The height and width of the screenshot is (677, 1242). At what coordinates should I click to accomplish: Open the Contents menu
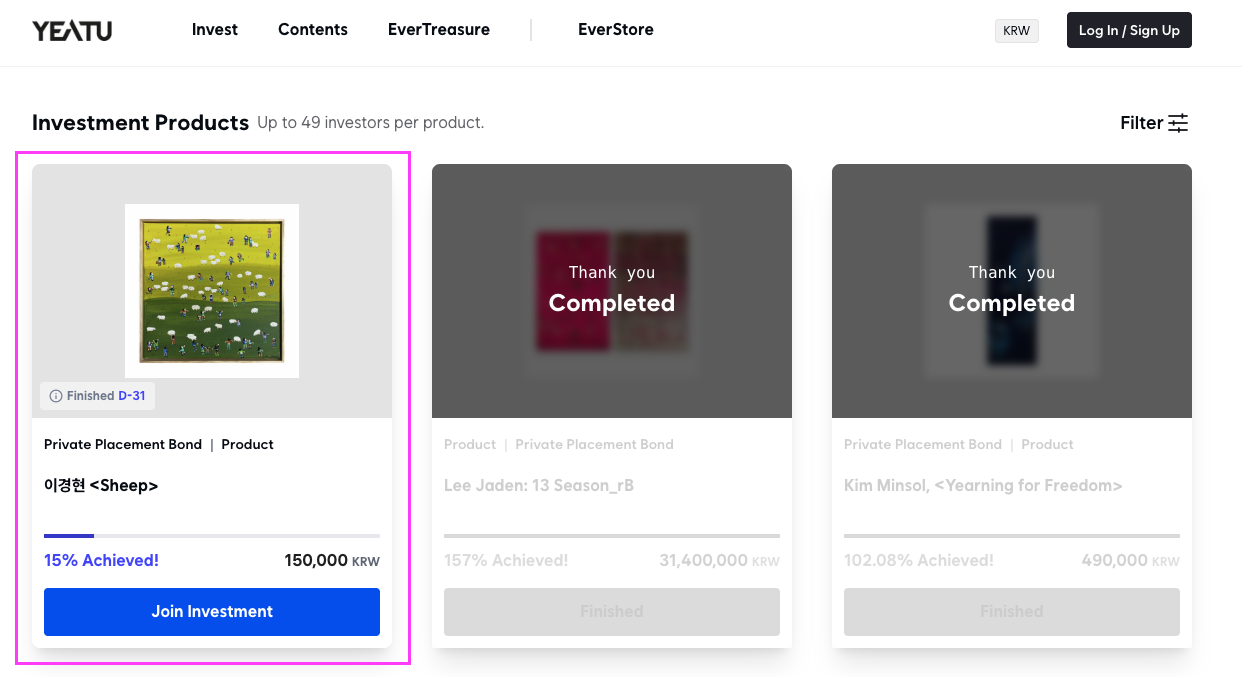(x=313, y=30)
